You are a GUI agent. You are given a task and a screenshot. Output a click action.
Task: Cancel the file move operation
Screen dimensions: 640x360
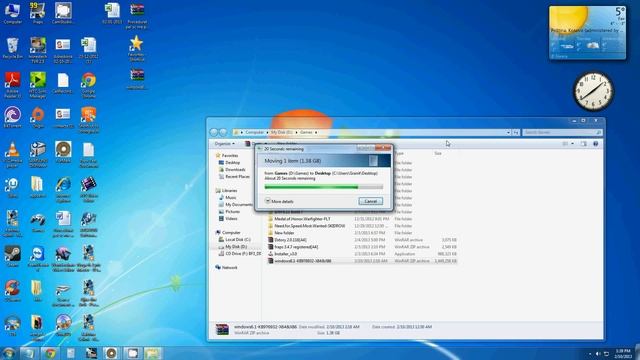[x=371, y=201]
